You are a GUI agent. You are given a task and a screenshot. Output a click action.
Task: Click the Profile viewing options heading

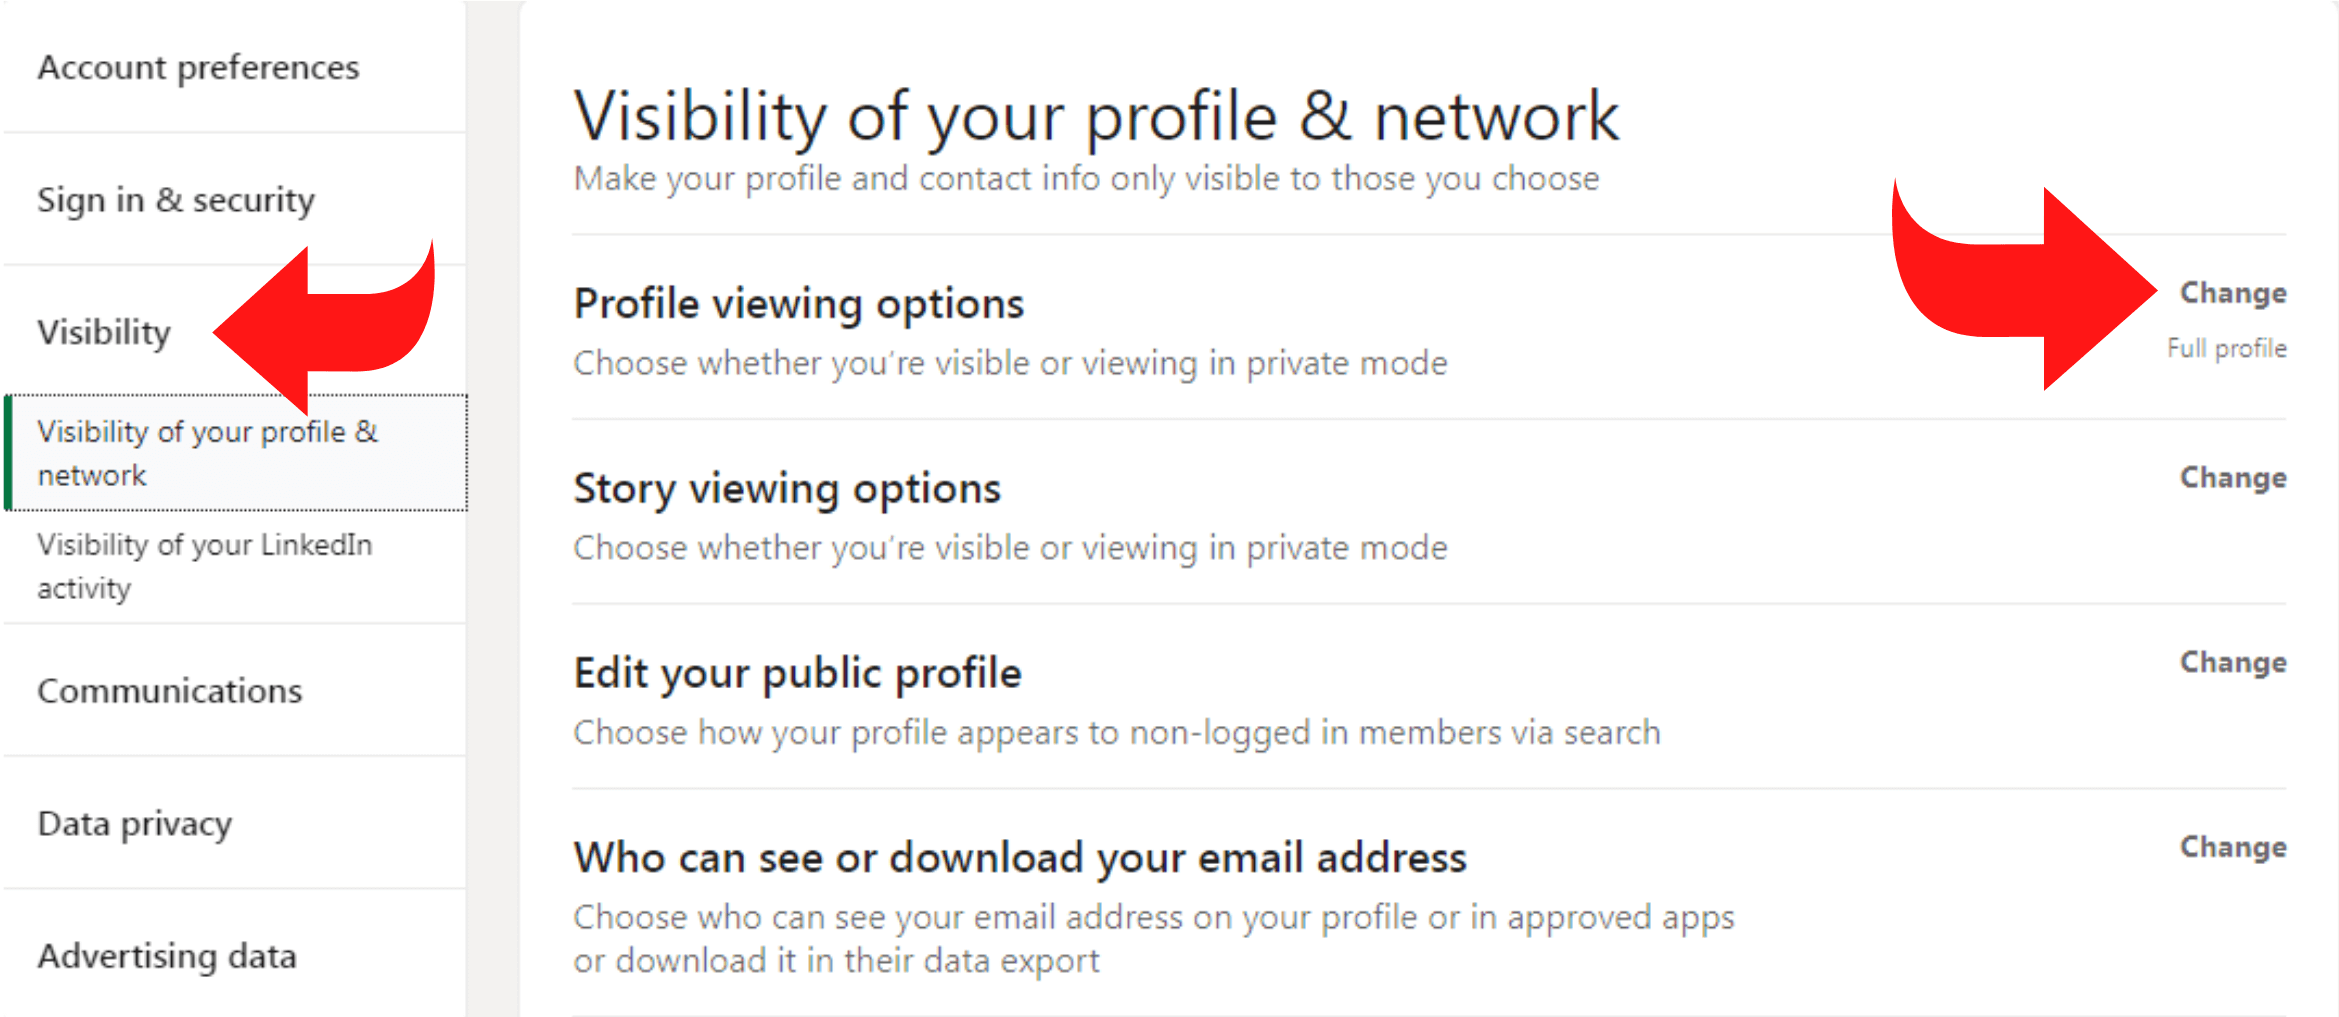point(798,304)
